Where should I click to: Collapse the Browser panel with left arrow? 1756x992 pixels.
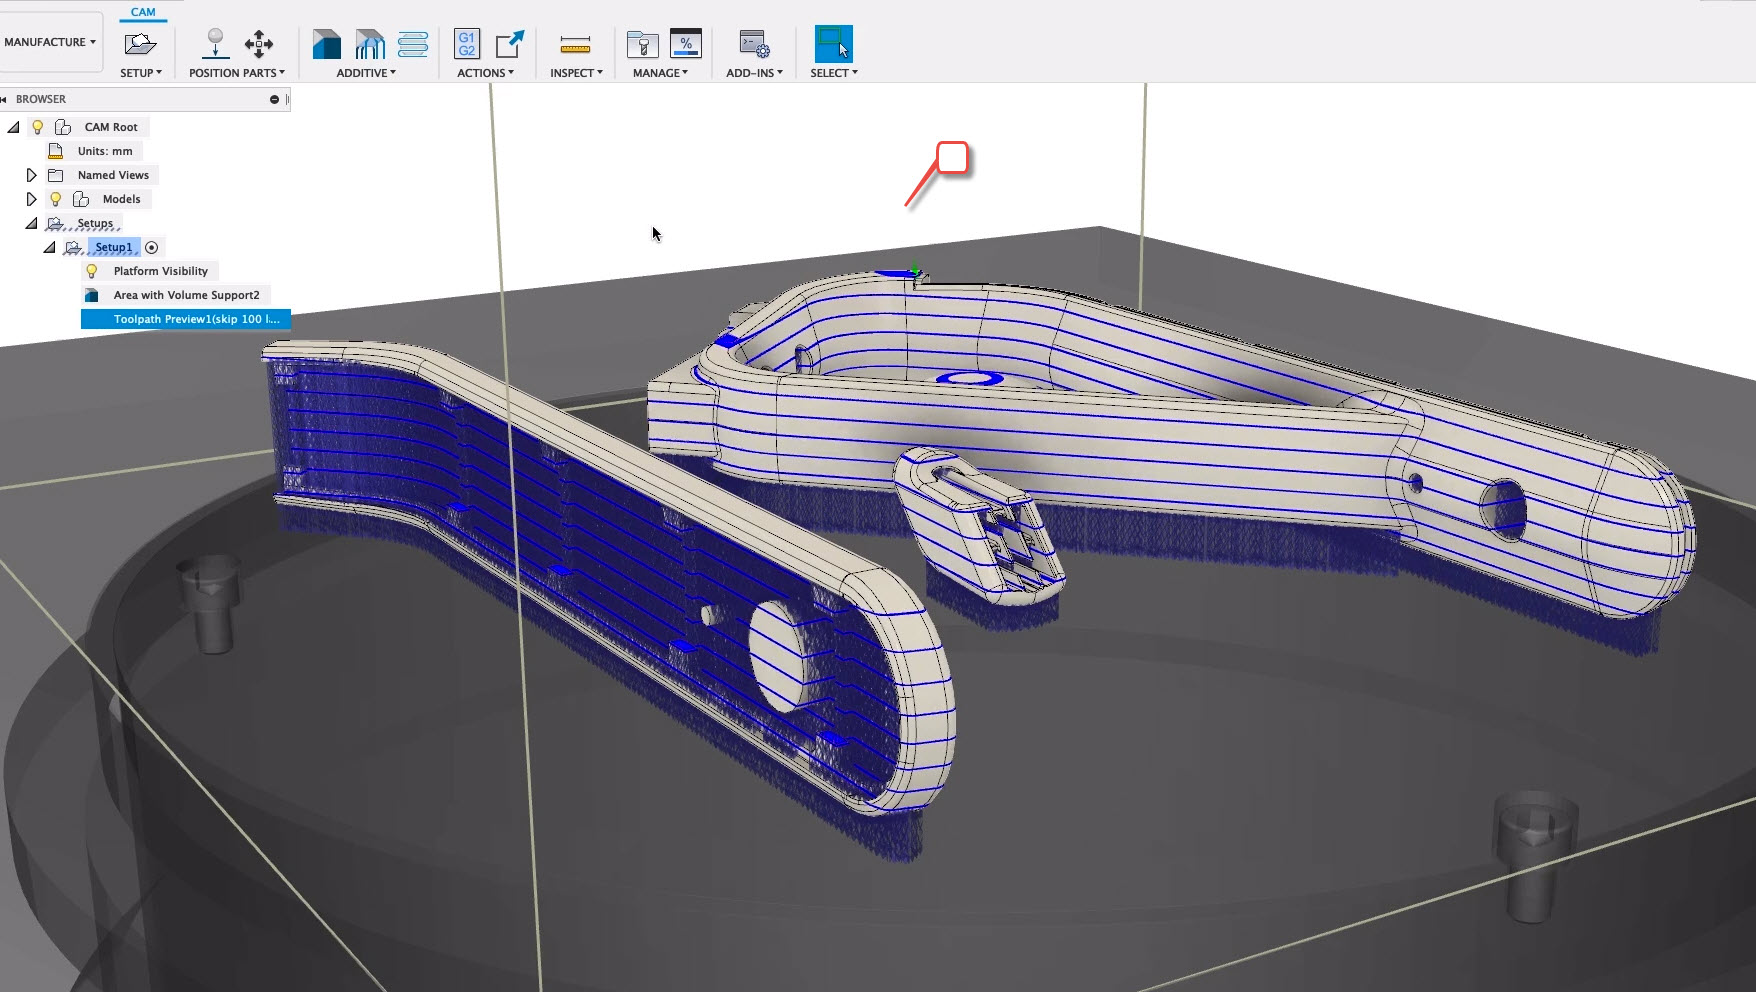coord(4,99)
